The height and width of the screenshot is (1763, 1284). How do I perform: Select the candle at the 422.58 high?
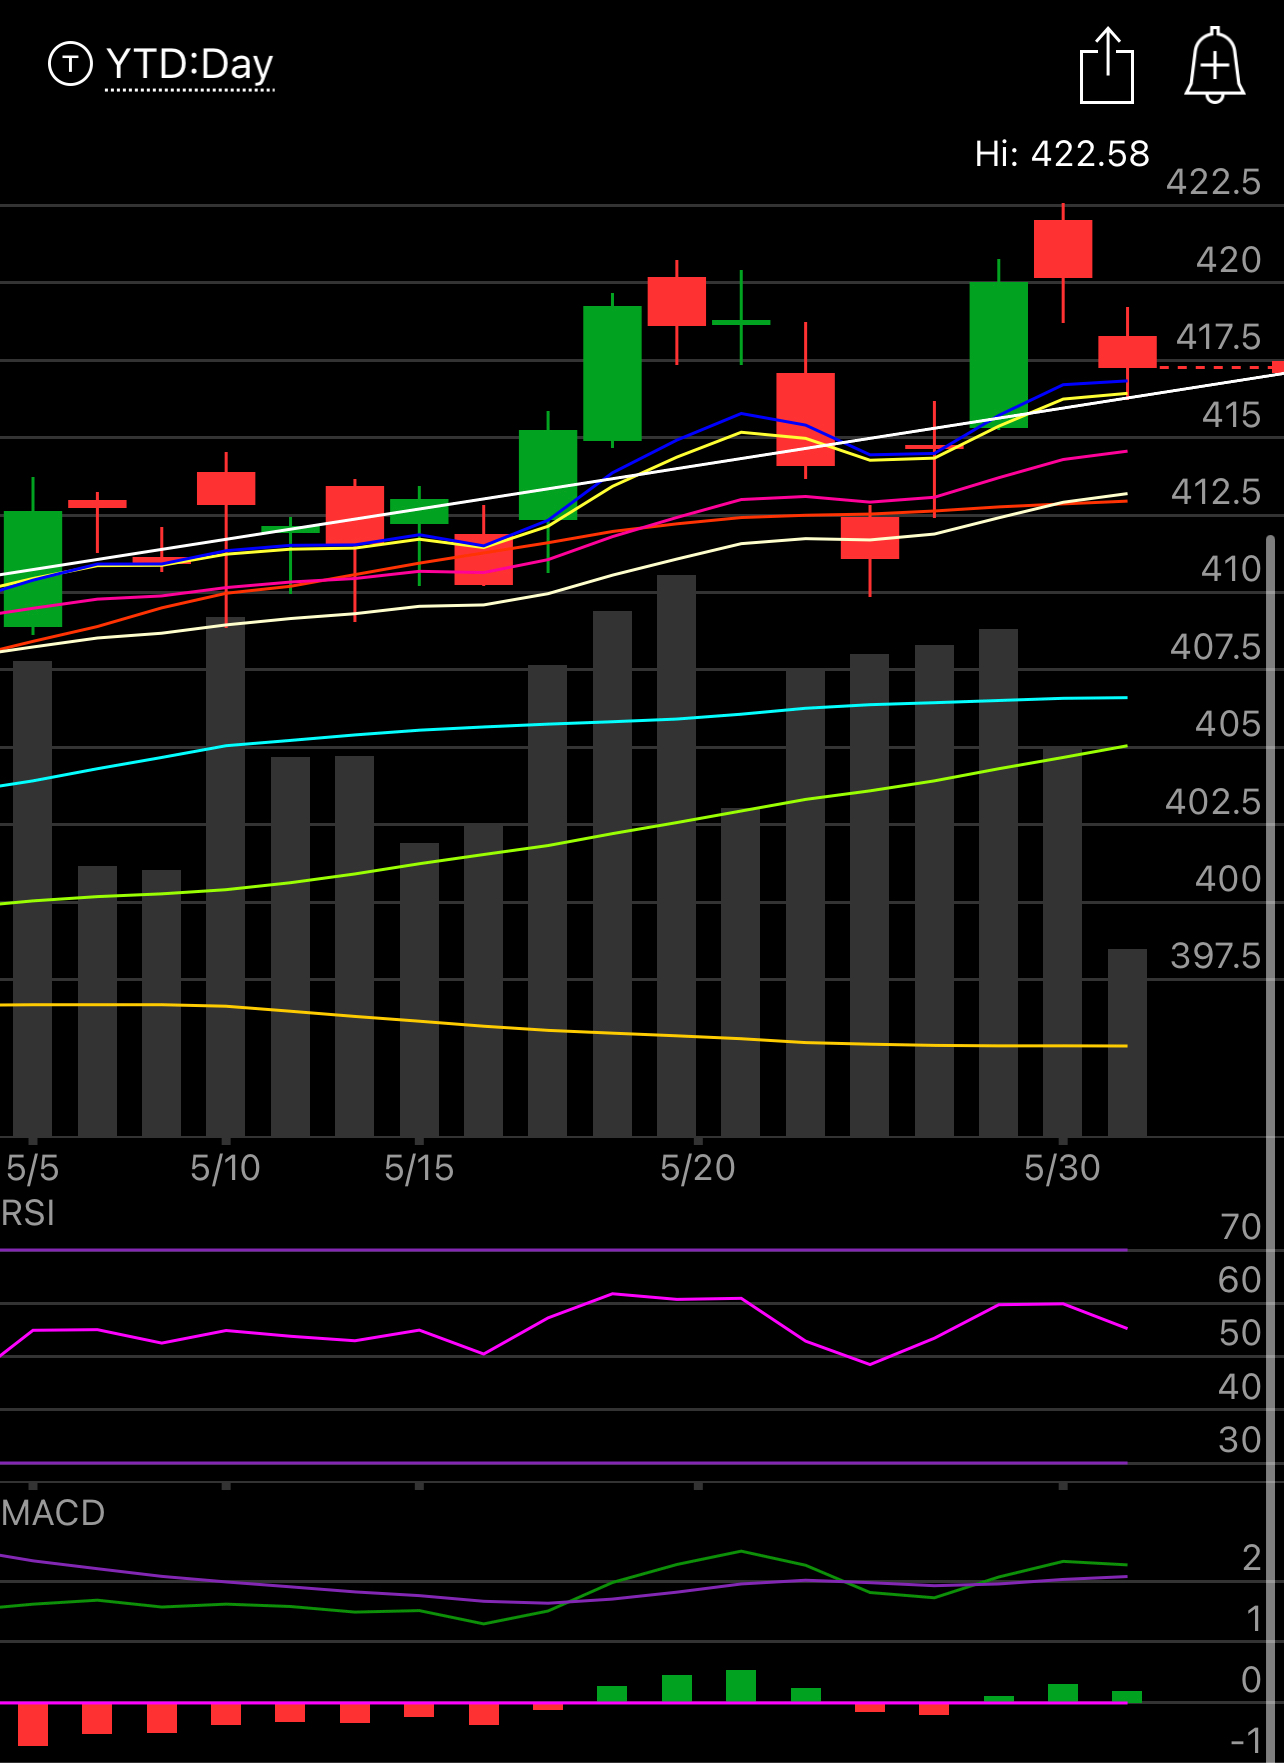click(1062, 249)
